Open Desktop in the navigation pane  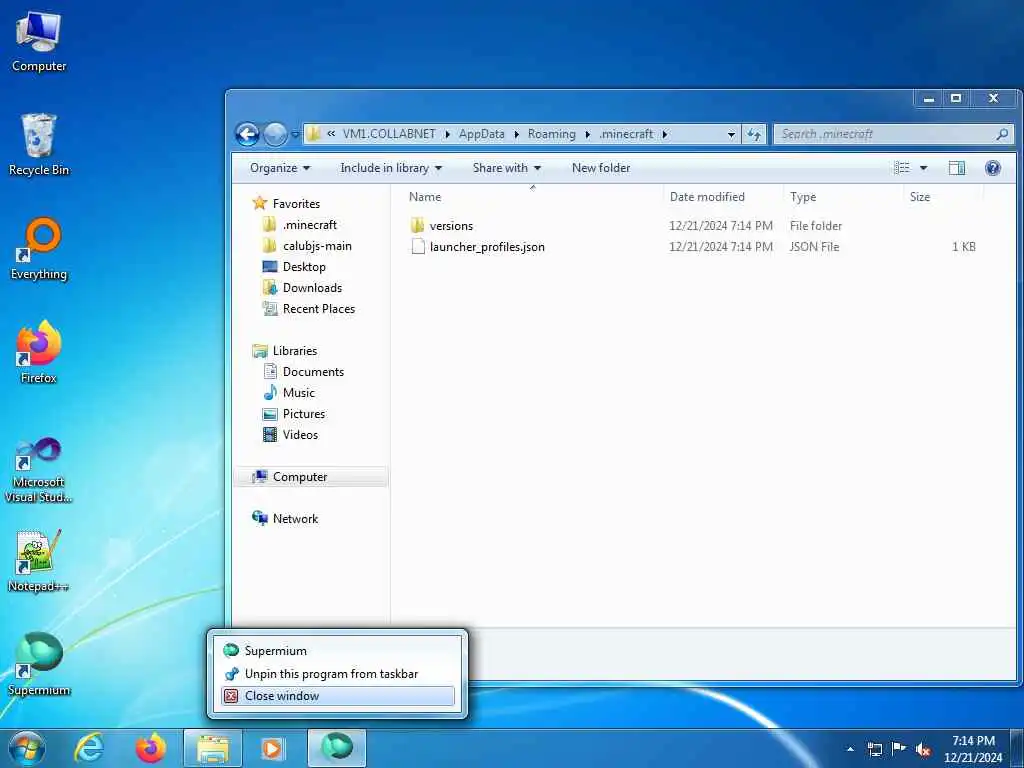[x=304, y=266]
